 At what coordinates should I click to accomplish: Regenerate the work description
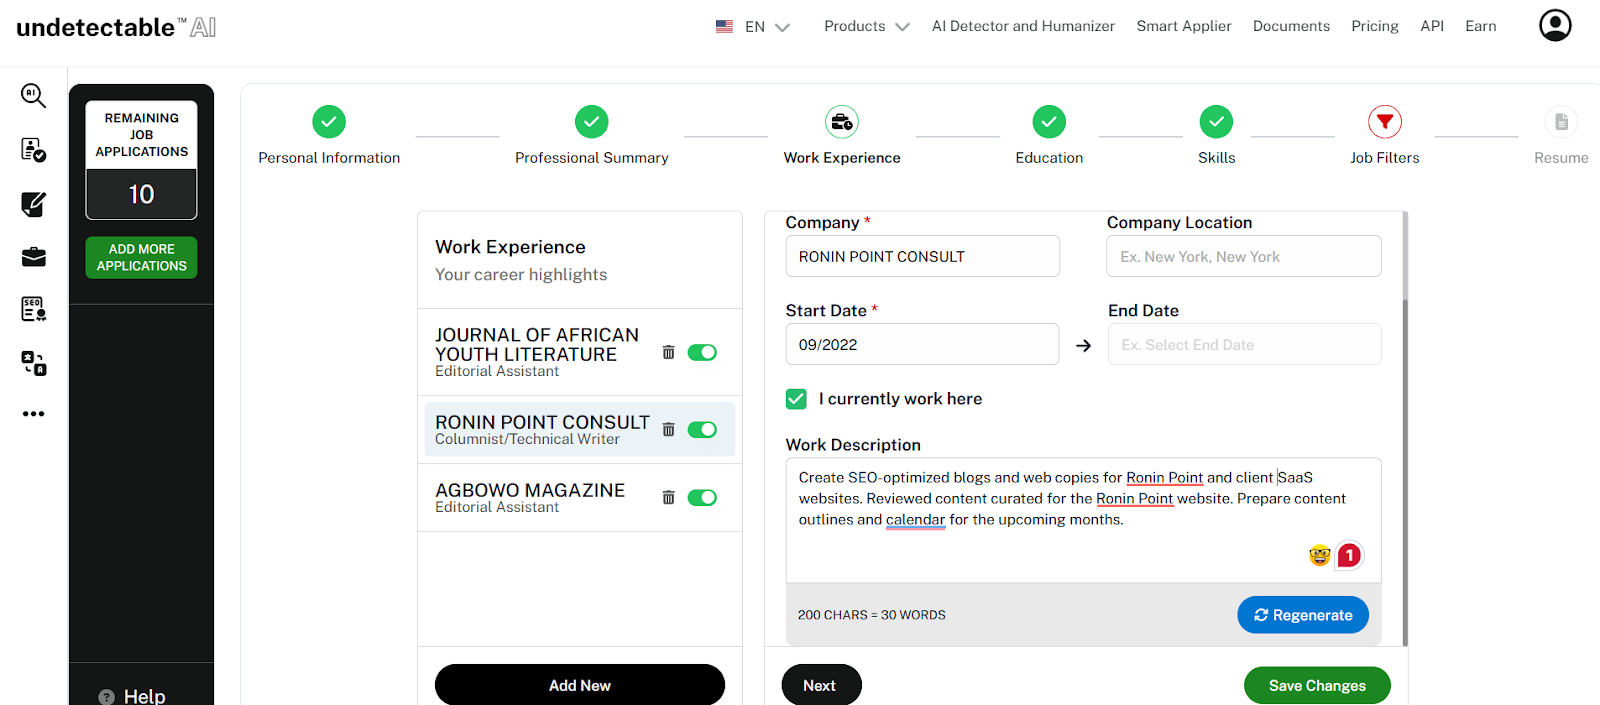coord(1303,615)
